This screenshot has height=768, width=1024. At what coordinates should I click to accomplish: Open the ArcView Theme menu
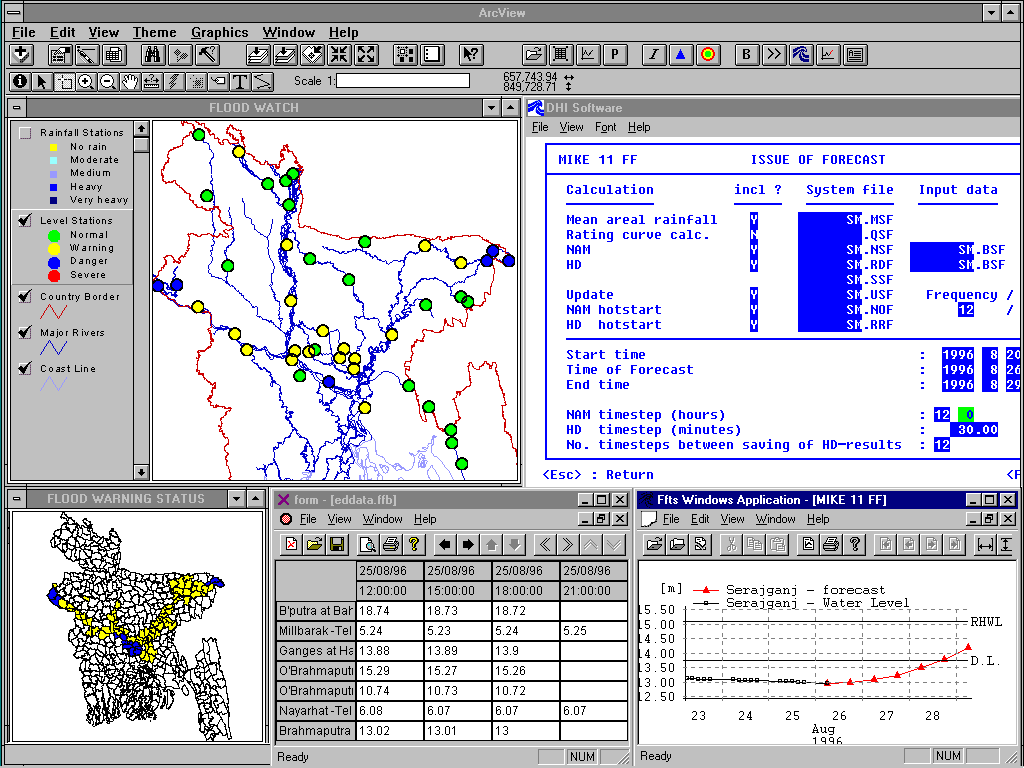pos(155,33)
